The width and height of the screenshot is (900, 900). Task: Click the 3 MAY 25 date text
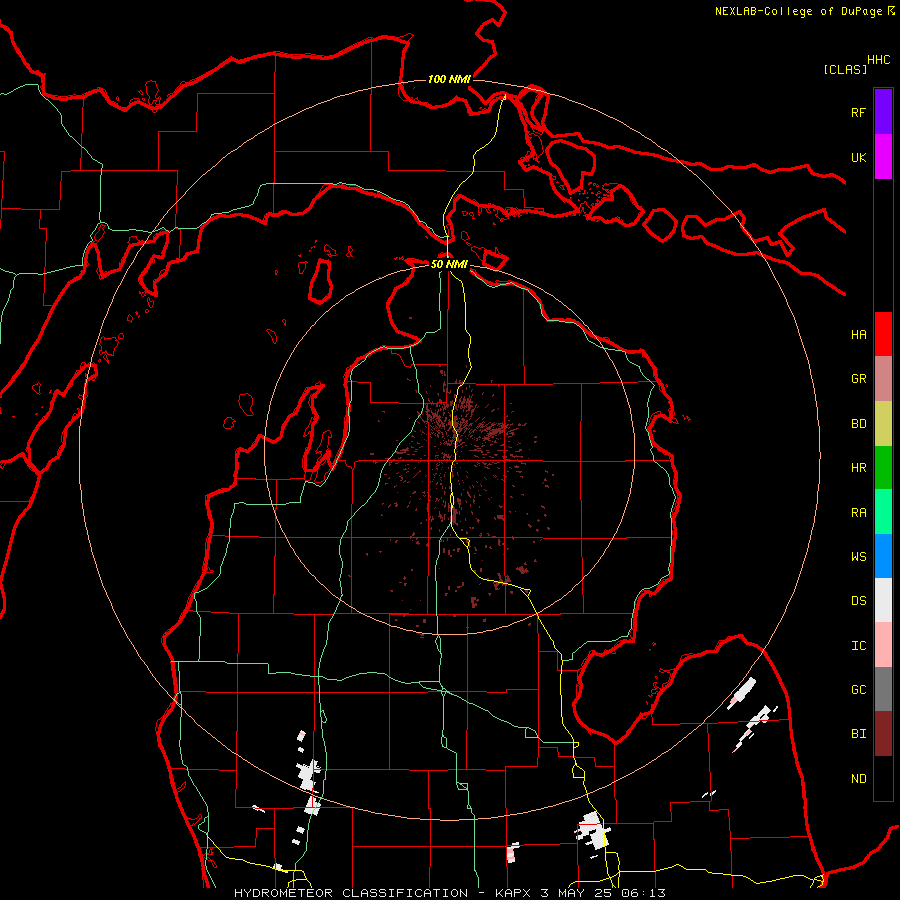tap(577, 893)
